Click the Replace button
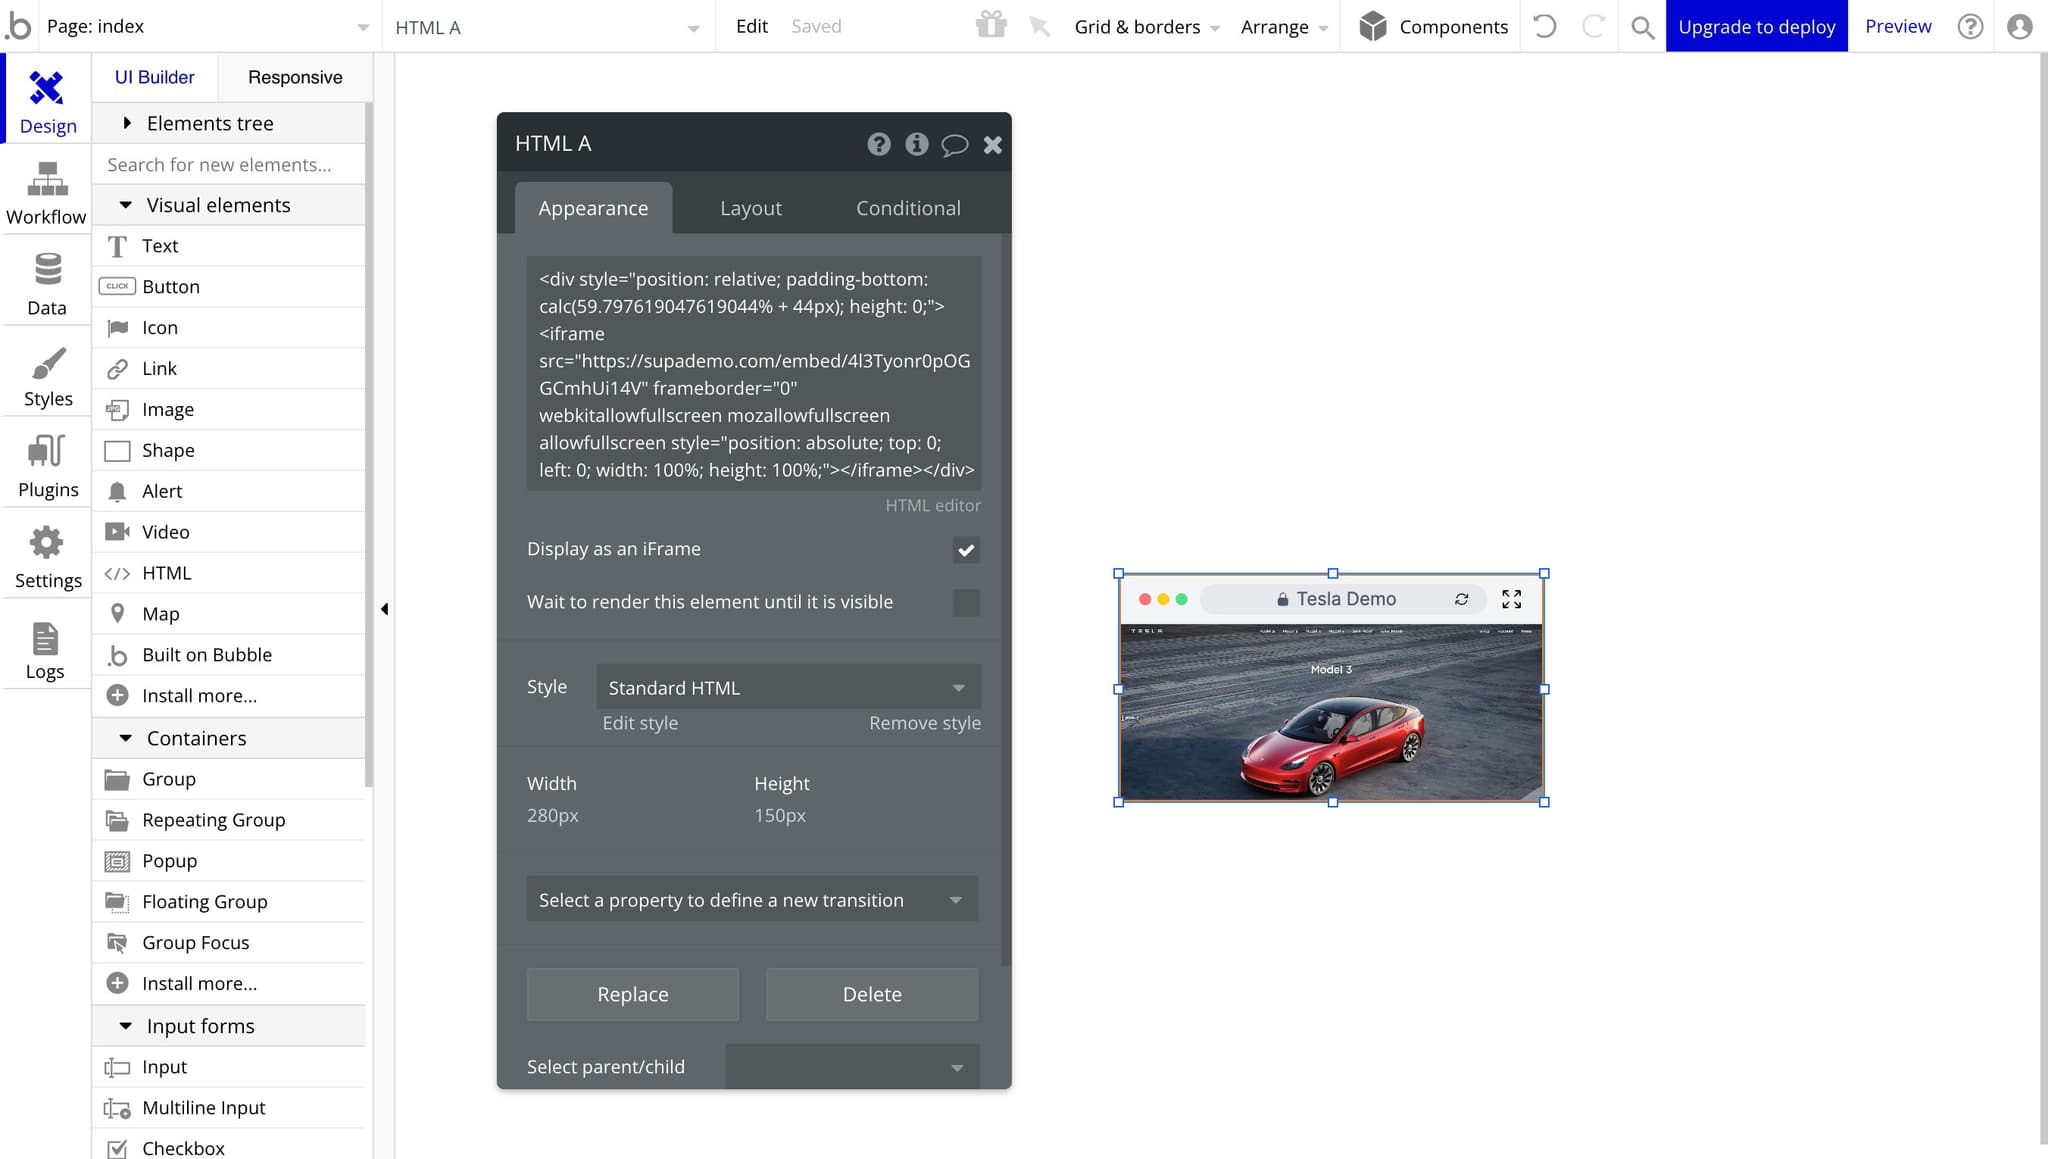Image resolution: width=2048 pixels, height=1159 pixels. pos(632,994)
